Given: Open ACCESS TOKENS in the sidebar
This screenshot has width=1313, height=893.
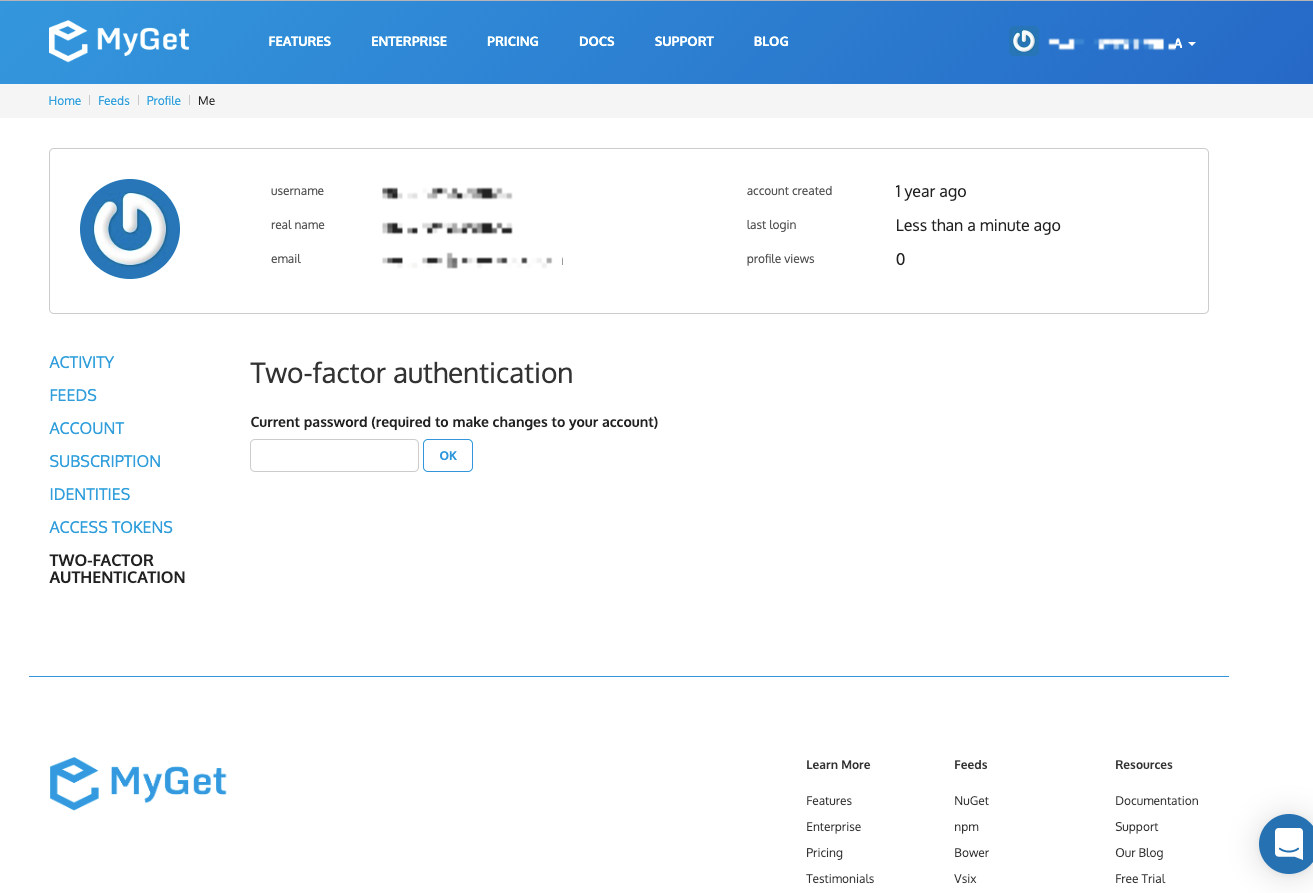Looking at the screenshot, I should (111, 527).
